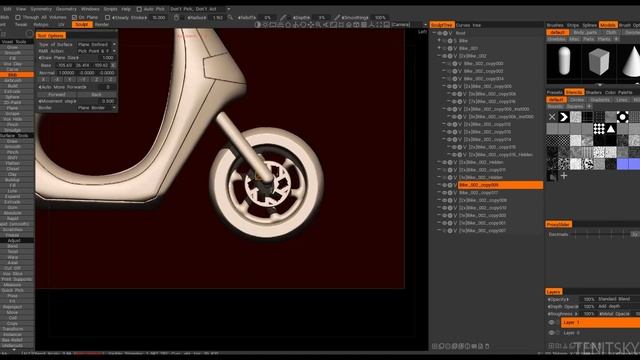
Task: Select the Airbrush tool
Action: [x=13, y=80]
